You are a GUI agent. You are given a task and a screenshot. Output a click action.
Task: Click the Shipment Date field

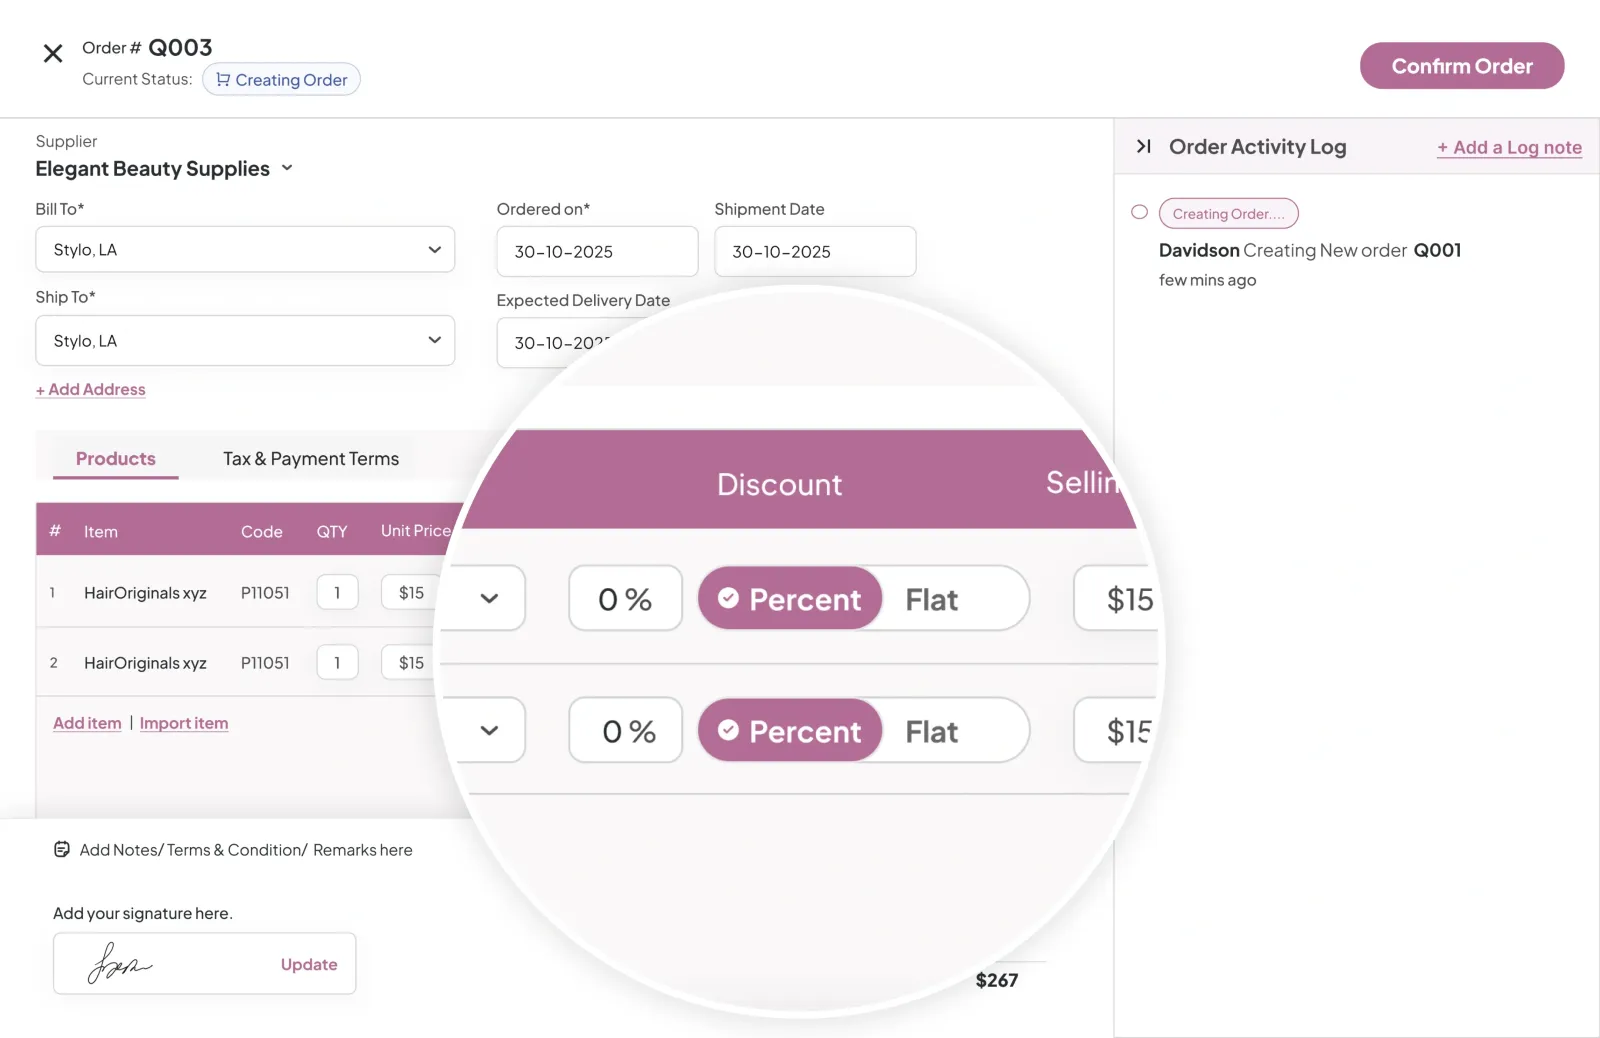click(815, 252)
